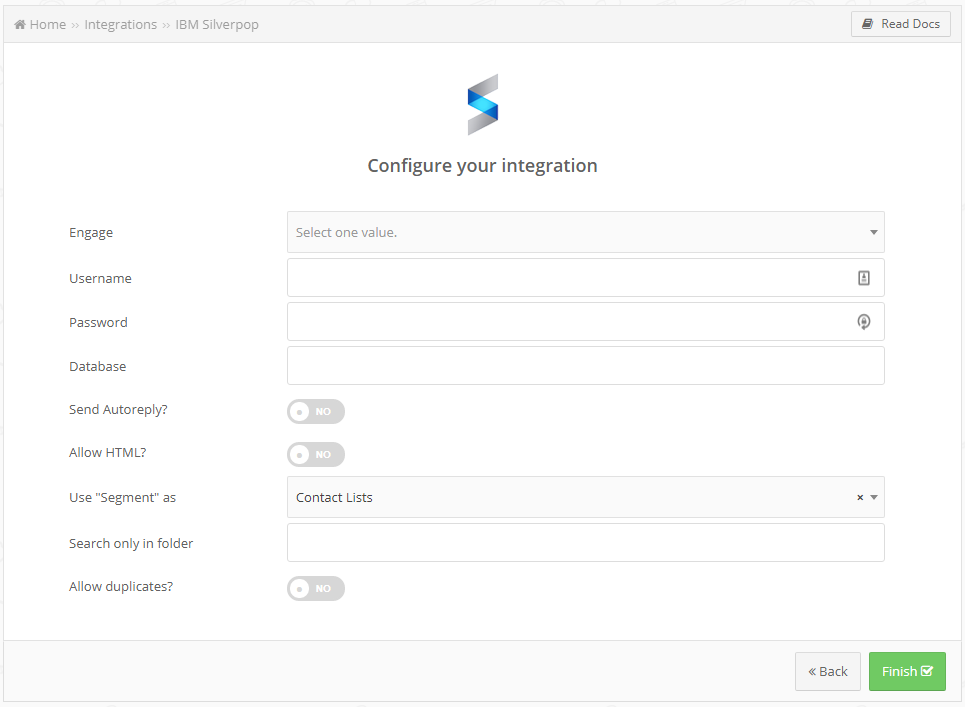The image size is (965, 707).
Task: Click into the Database input field
Action: click(x=585, y=366)
